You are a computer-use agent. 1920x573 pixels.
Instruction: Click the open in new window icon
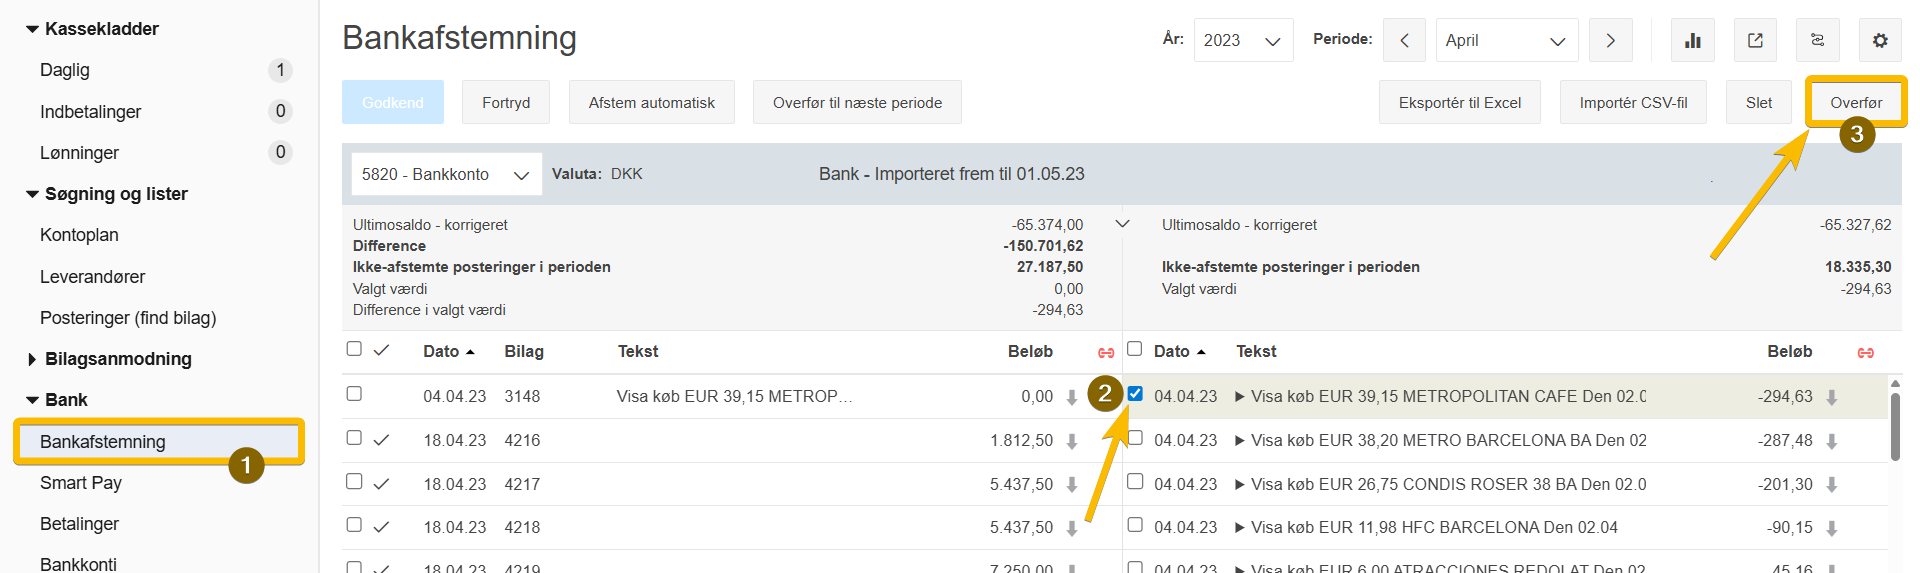point(1755,40)
